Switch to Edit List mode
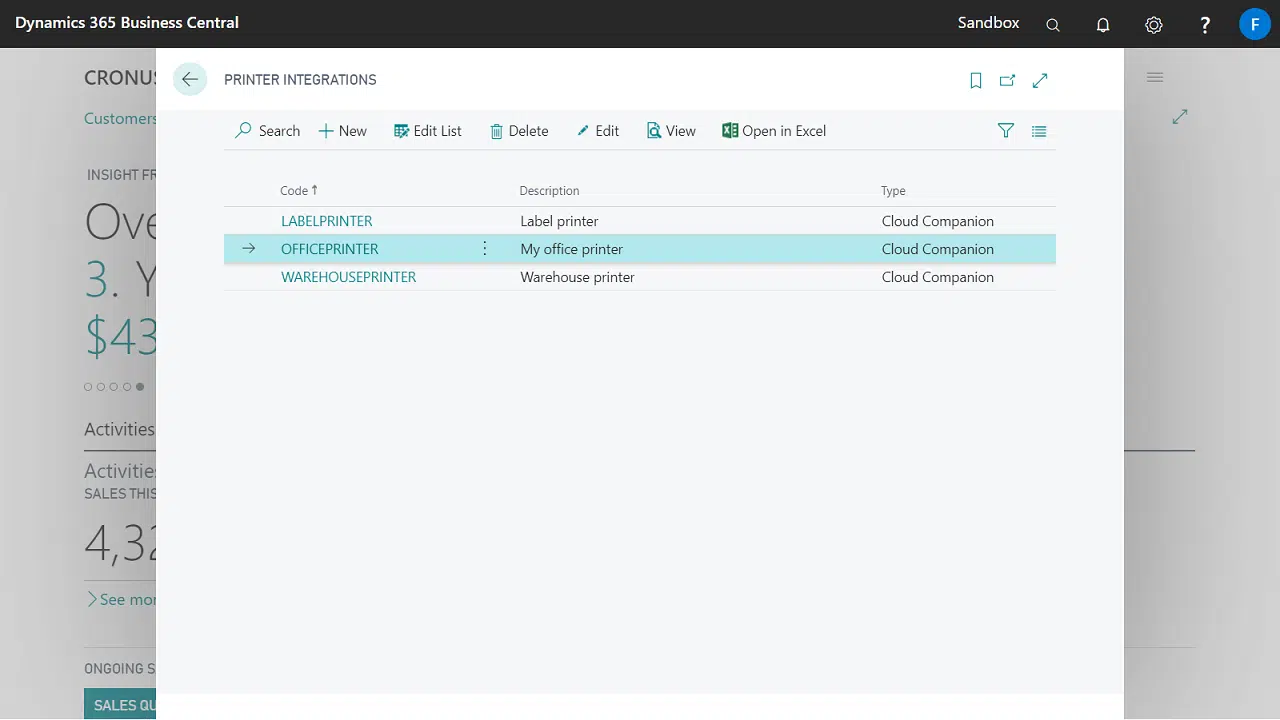This screenshot has height=720, width=1280. [427, 131]
